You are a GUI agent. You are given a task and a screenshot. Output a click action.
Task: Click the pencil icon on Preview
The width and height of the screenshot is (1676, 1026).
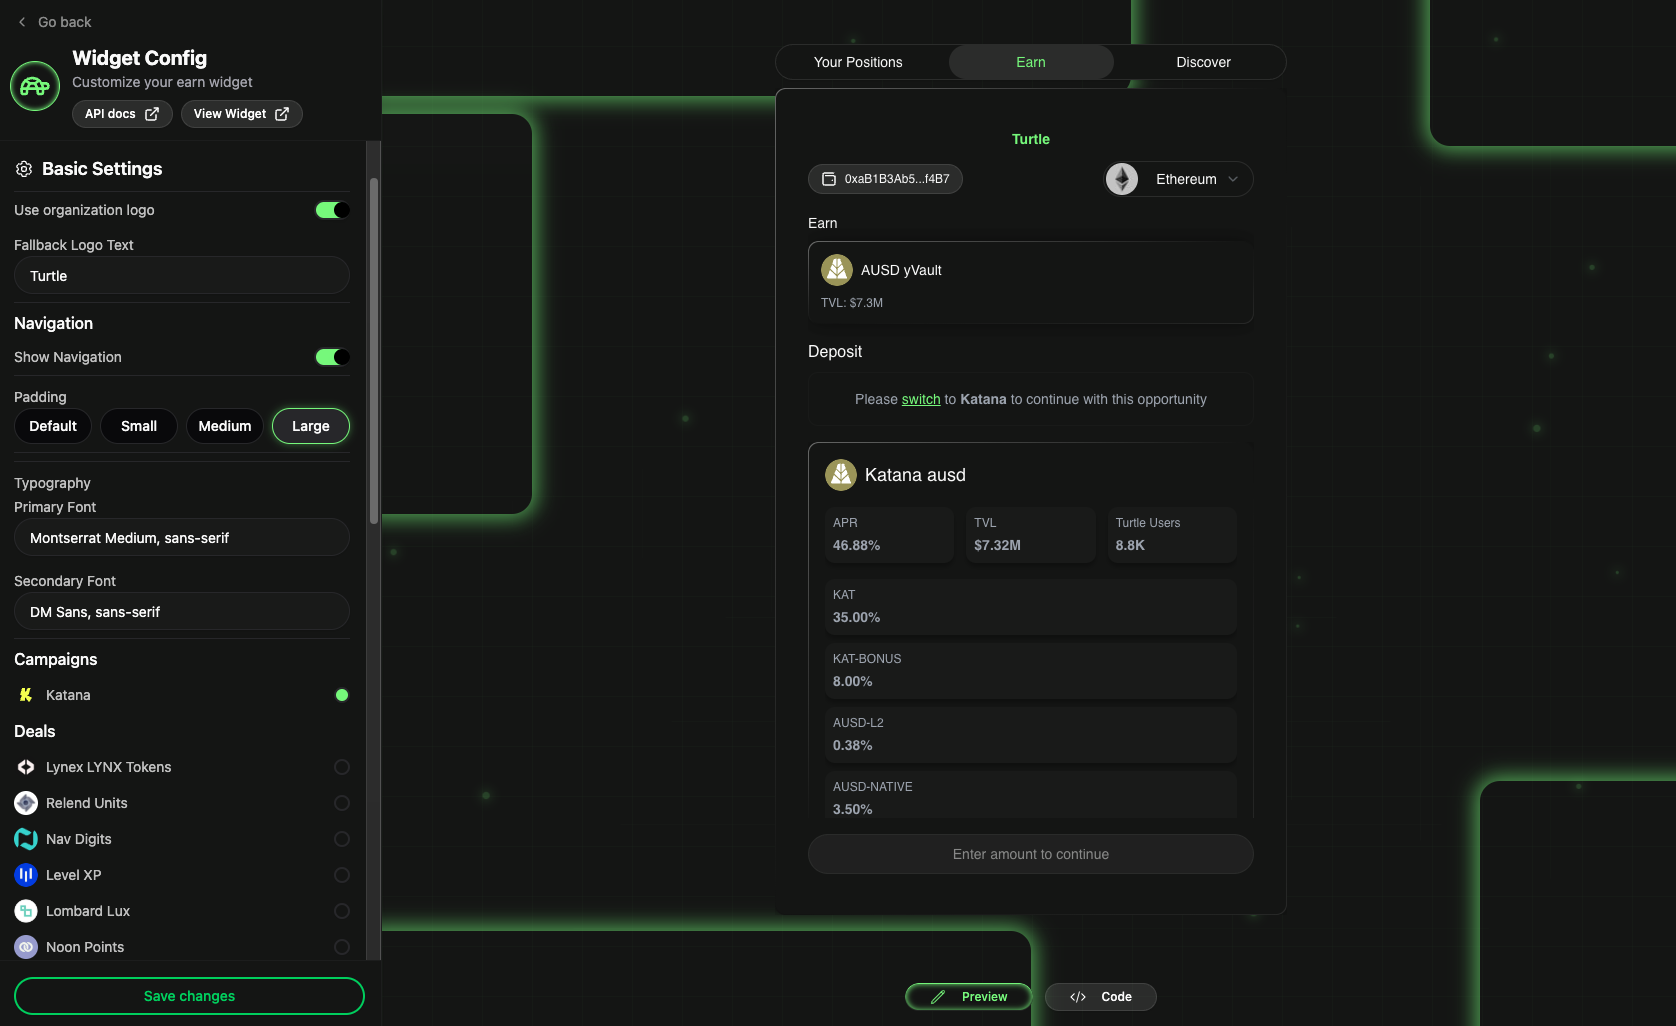938,997
